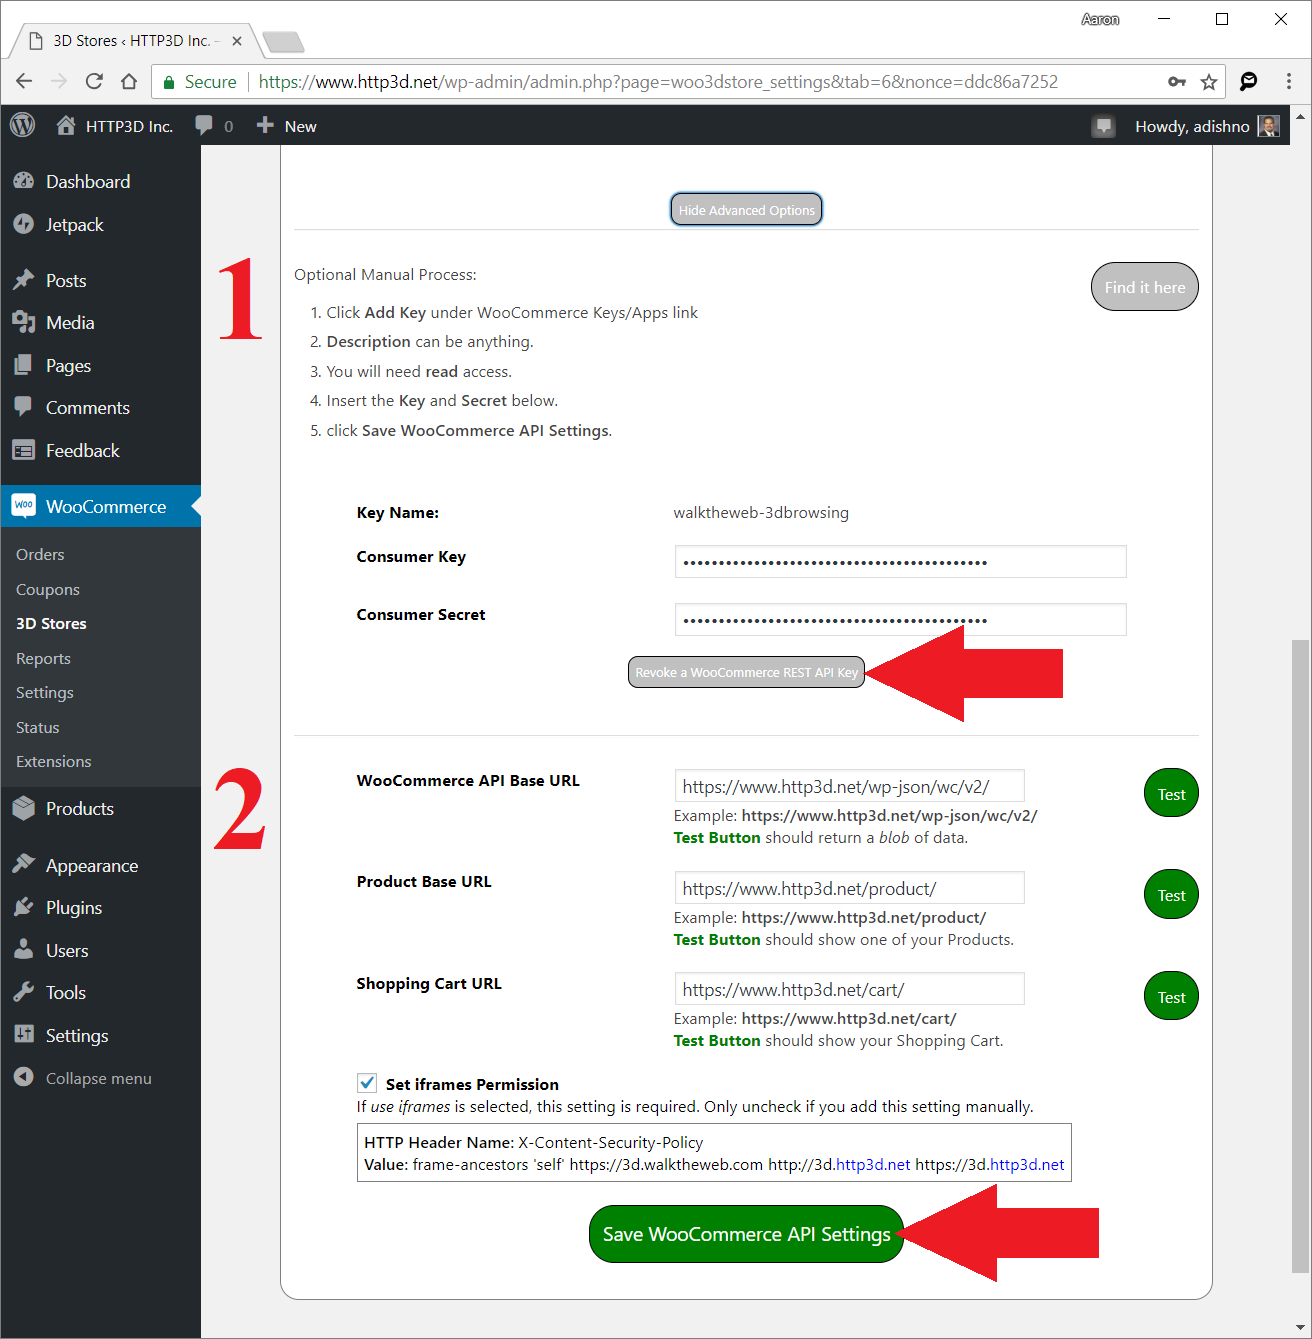Uncheck Set iframes Permission checkbox
This screenshot has height=1339, width=1312.
[x=367, y=1083]
